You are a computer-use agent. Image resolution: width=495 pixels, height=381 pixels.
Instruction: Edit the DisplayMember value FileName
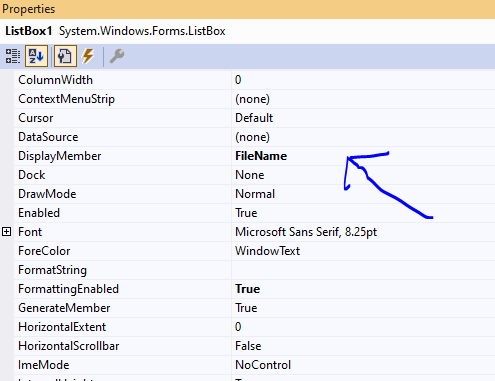[x=261, y=156]
